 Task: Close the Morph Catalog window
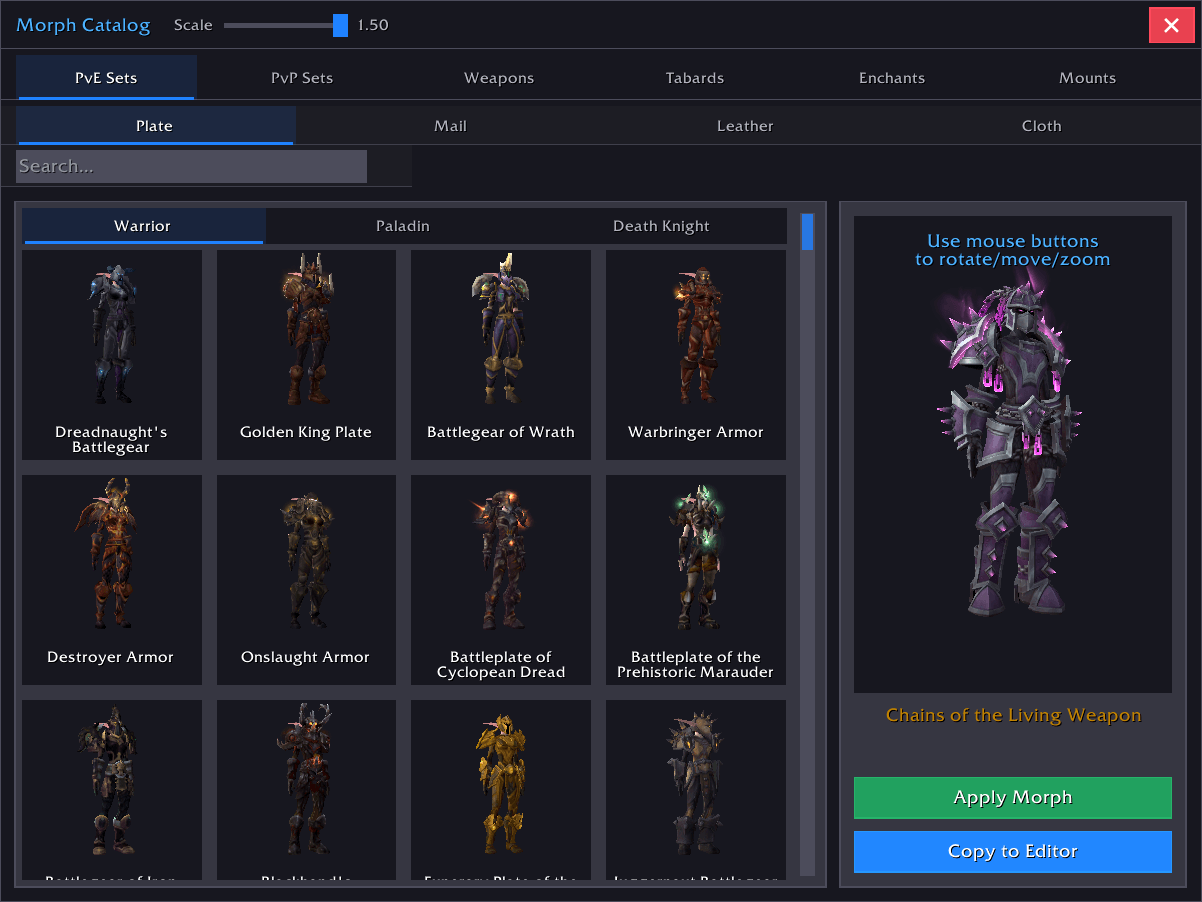click(1171, 25)
